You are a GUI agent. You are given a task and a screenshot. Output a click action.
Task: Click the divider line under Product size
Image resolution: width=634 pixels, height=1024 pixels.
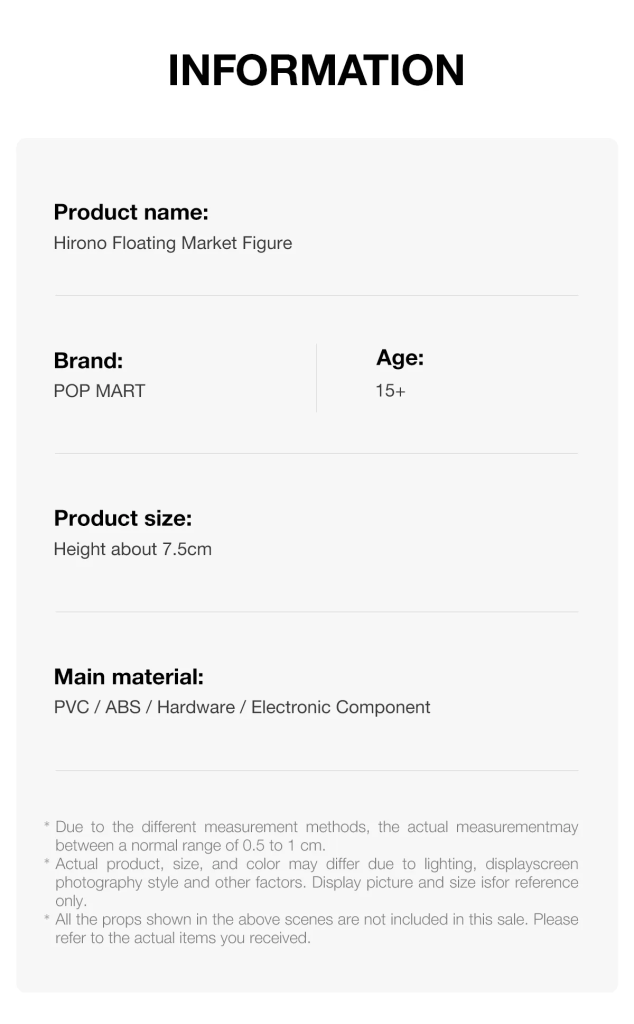(x=316, y=611)
